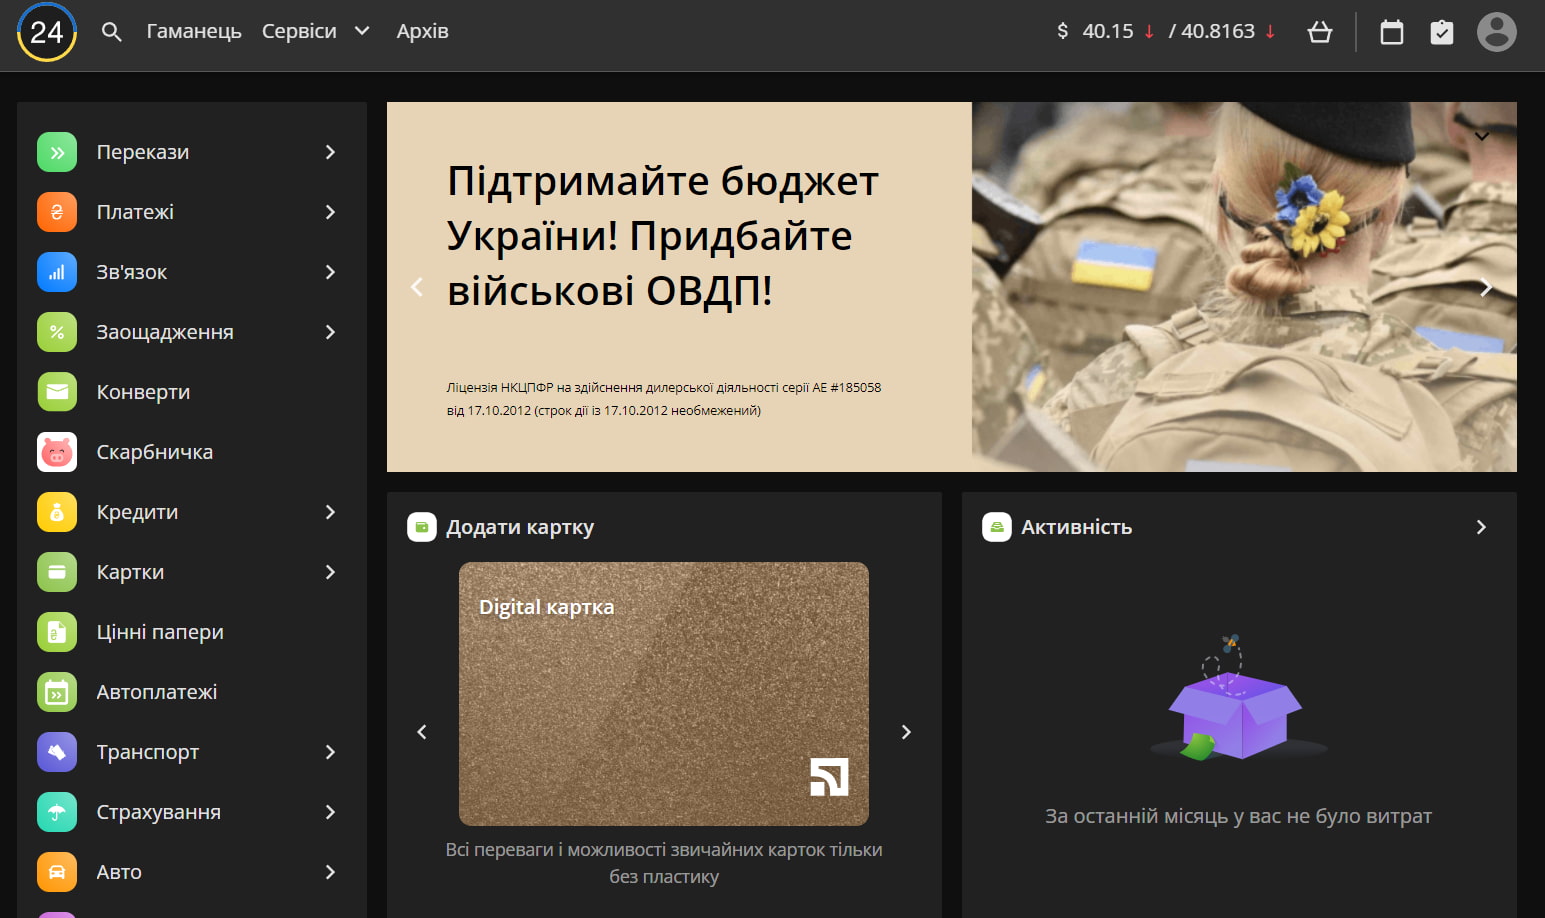
Task: Click the orange Платежі icon
Action: pos(57,212)
